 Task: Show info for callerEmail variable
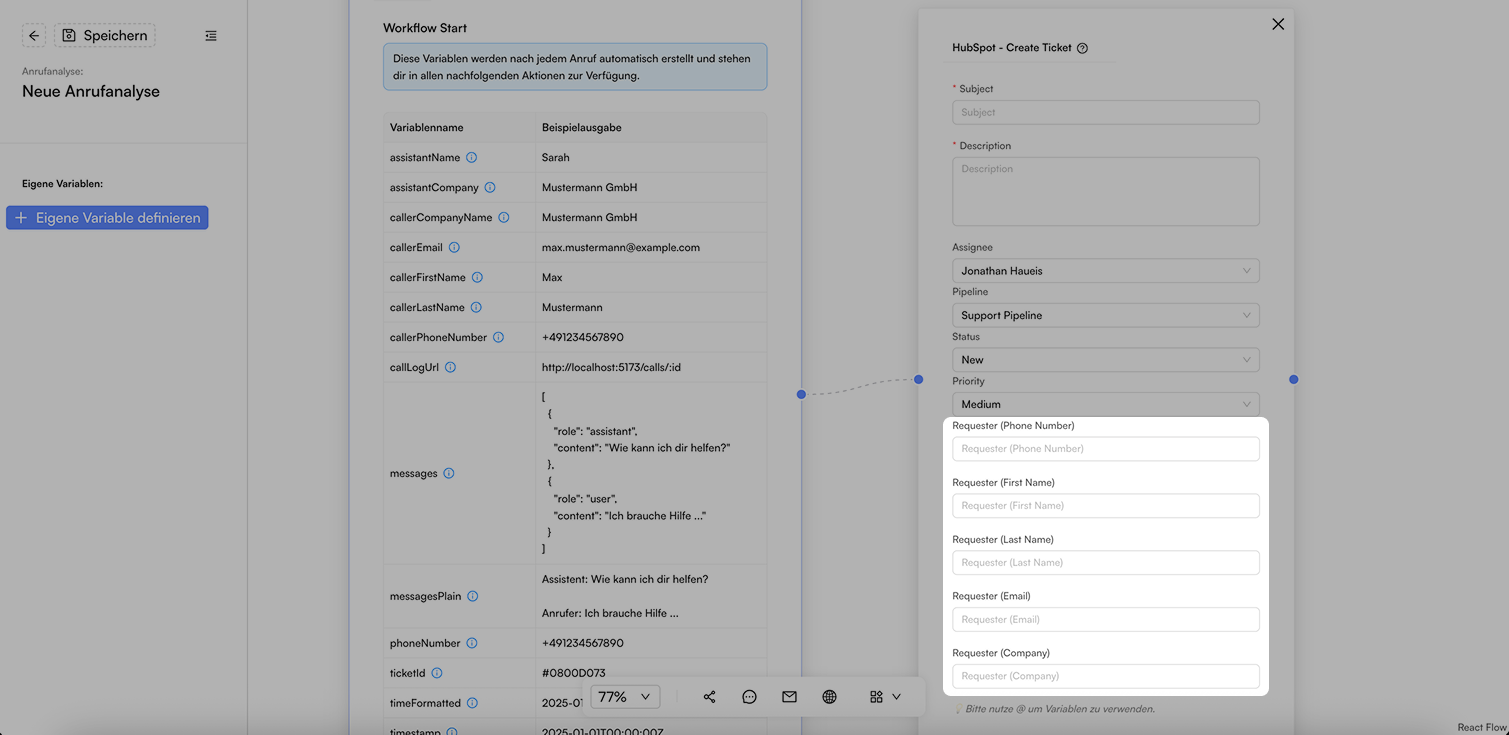(x=454, y=248)
